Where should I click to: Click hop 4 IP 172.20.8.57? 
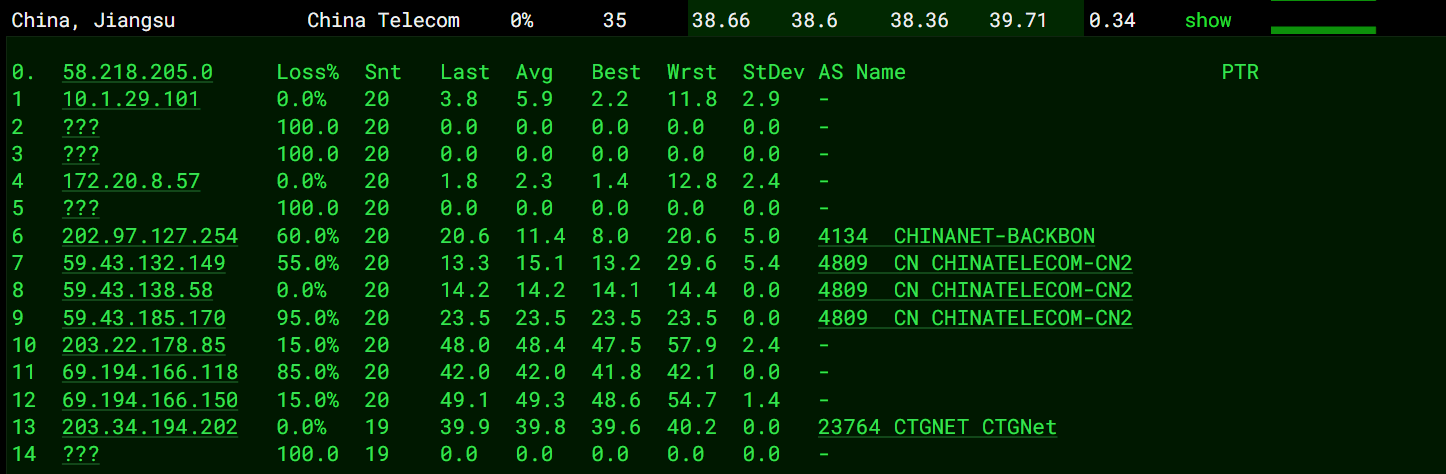pyautogui.click(x=131, y=181)
